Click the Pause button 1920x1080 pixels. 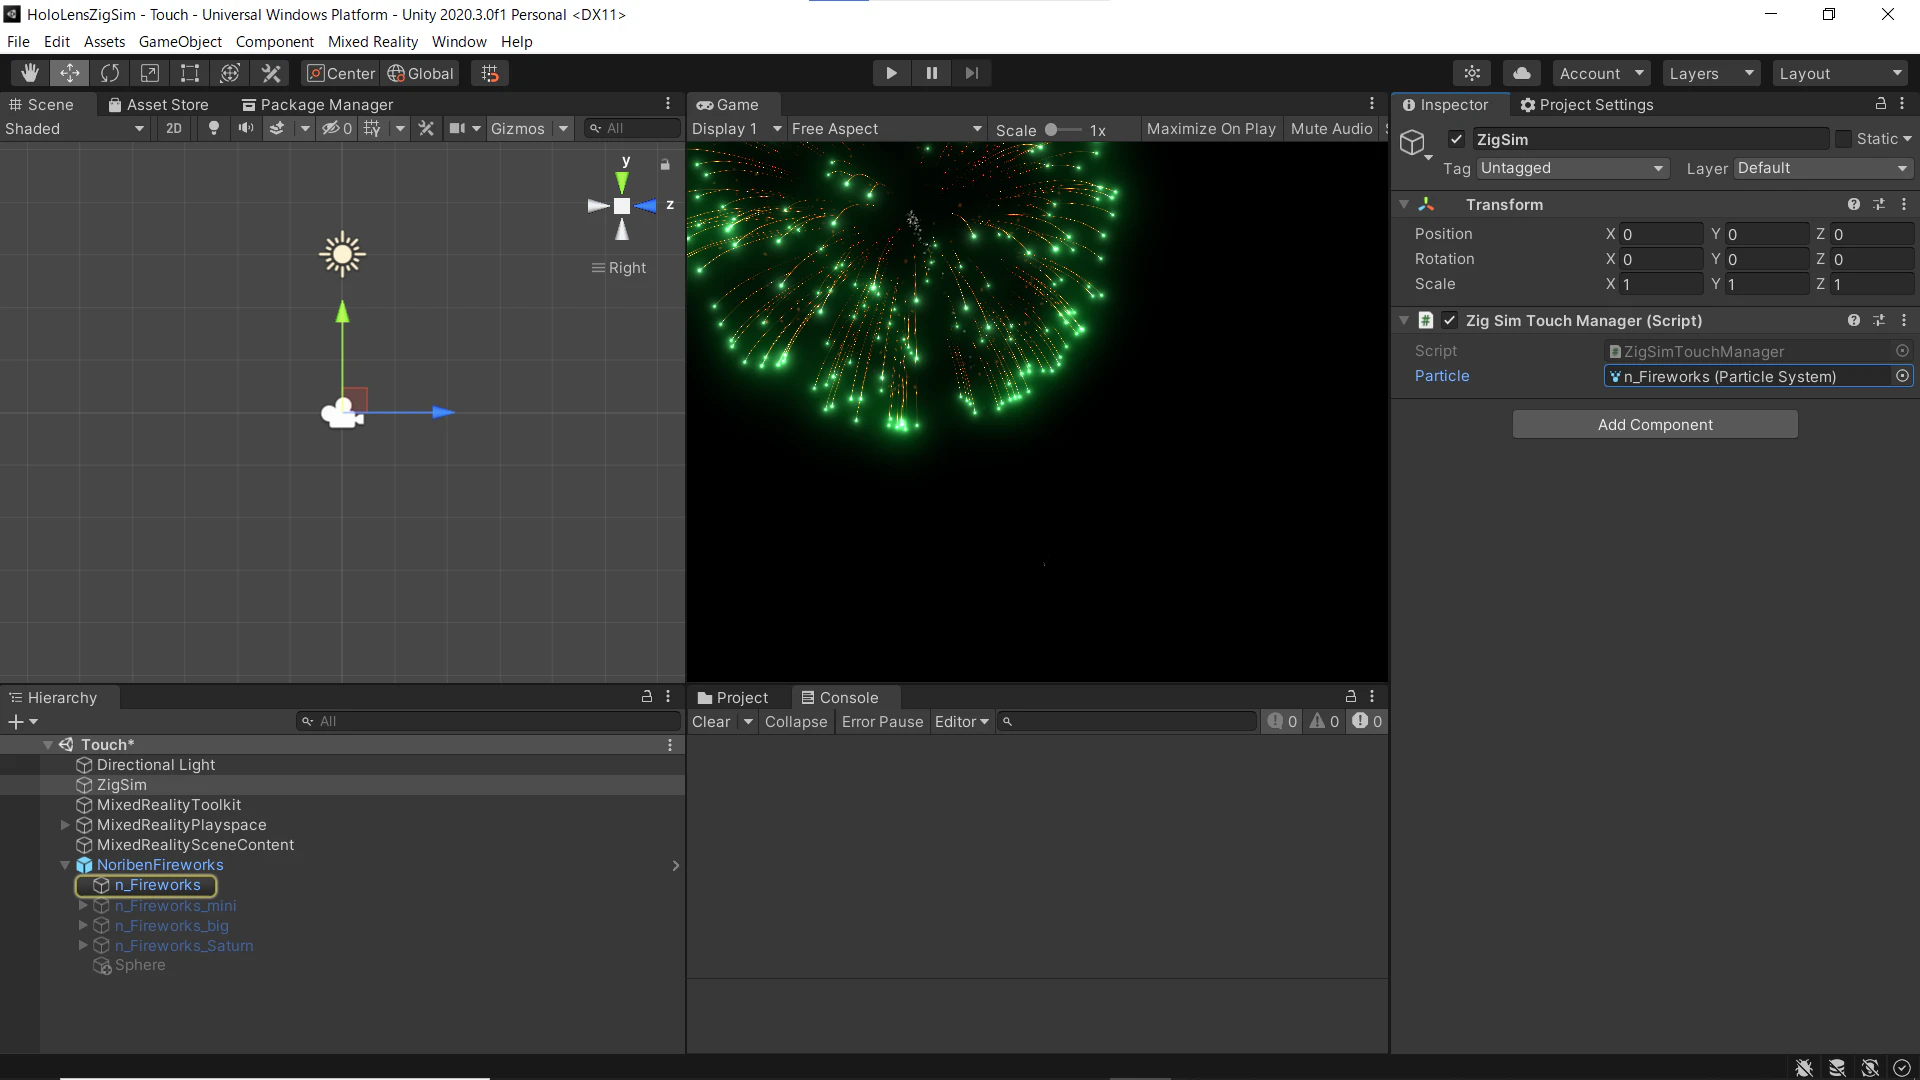[x=932, y=73]
